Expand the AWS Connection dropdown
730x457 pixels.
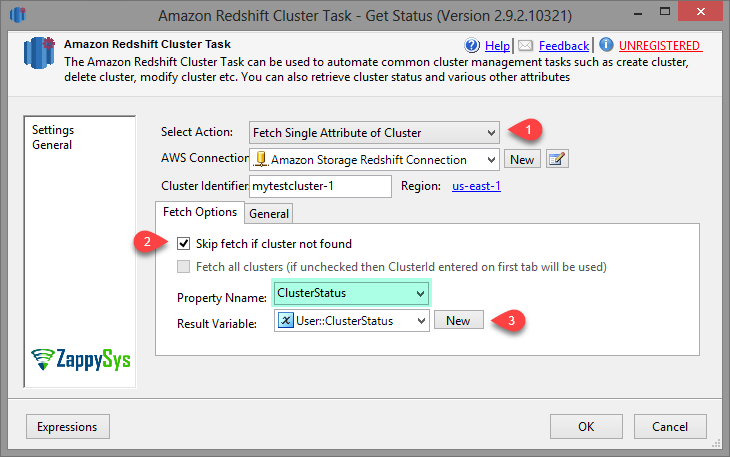[x=491, y=160]
